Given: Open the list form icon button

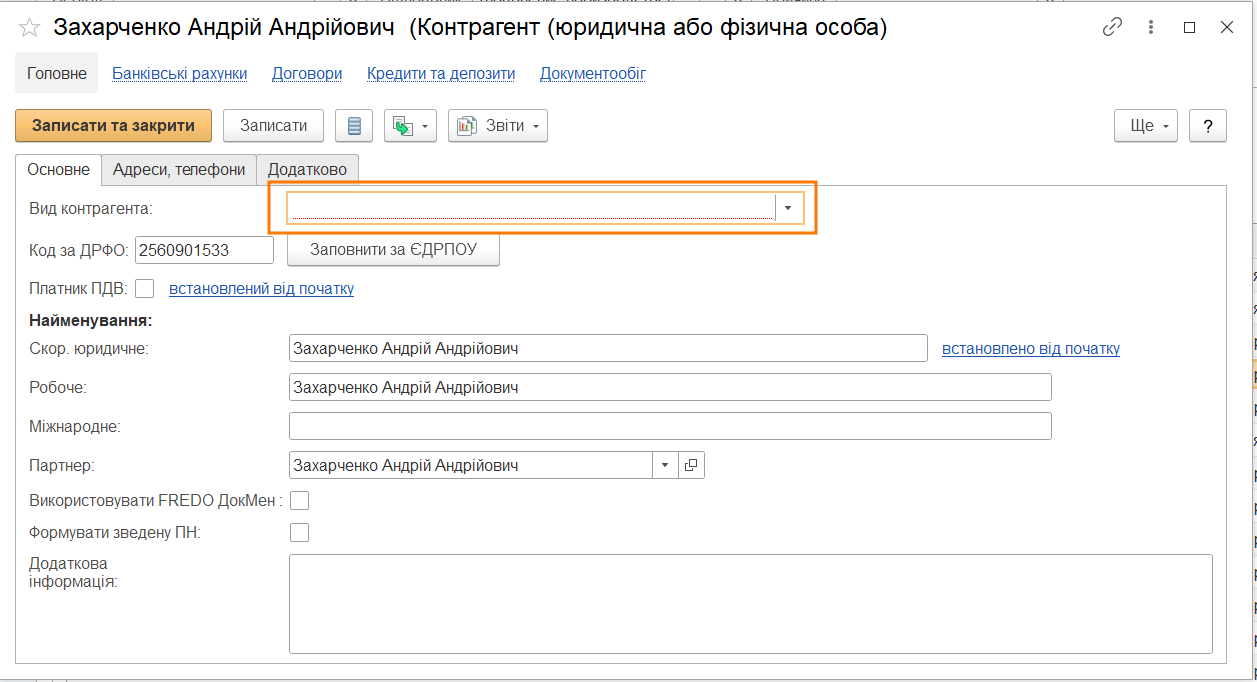Looking at the screenshot, I should pyautogui.click(x=354, y=126).
